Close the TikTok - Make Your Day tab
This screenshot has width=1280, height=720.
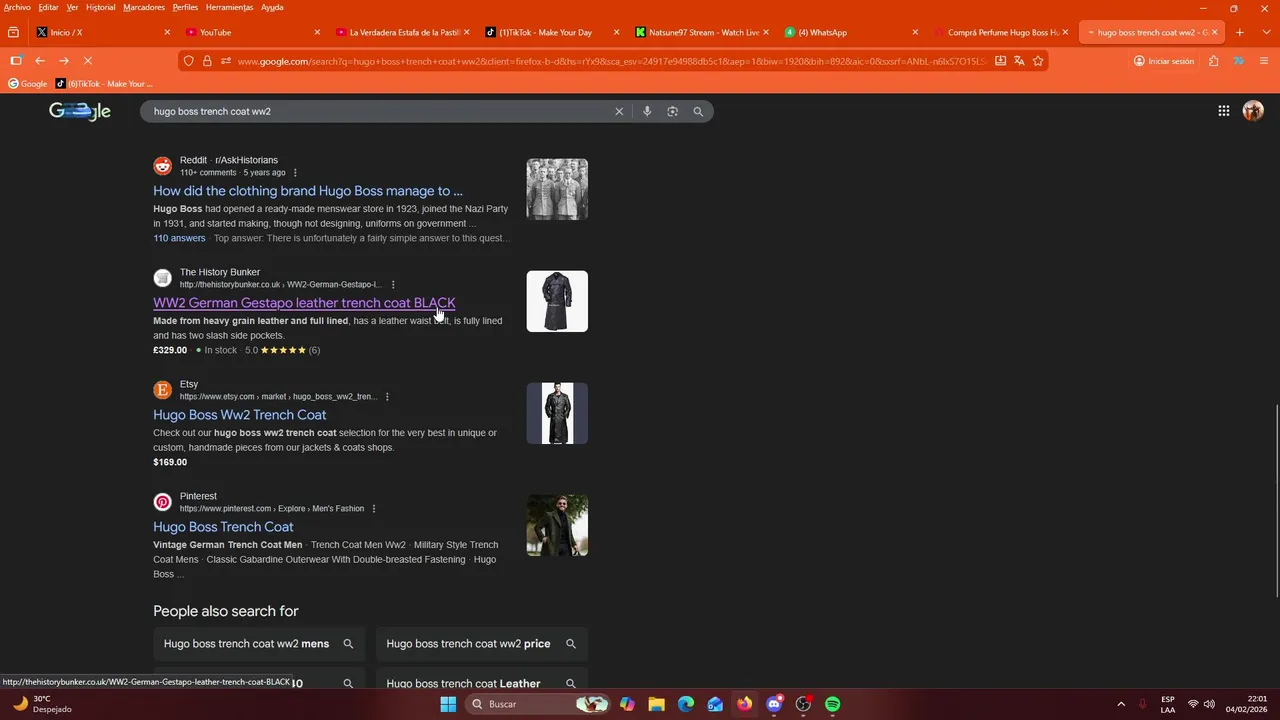[x=616, y=32]
